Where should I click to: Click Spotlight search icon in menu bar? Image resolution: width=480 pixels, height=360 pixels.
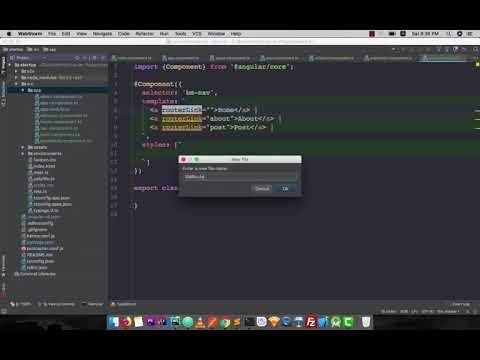pos(449,34)
